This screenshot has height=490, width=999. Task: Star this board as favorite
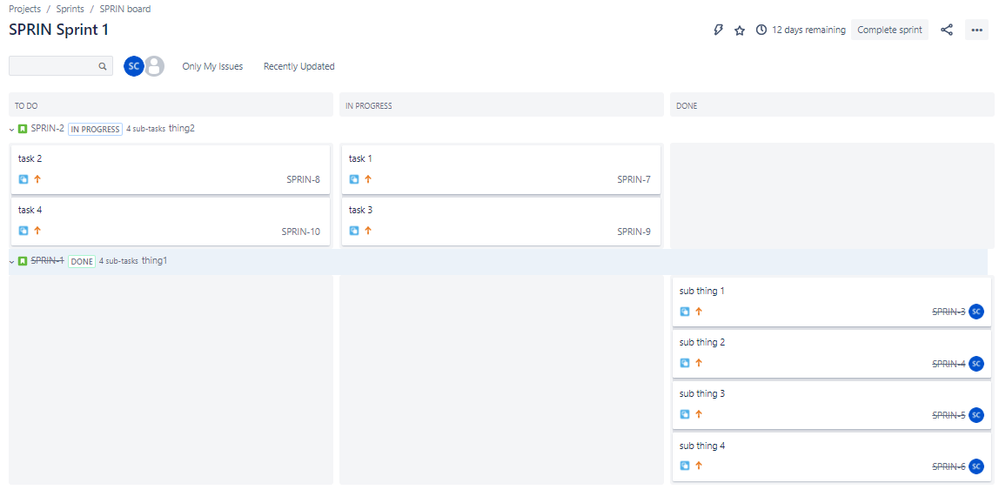click(x=739, y=30)
